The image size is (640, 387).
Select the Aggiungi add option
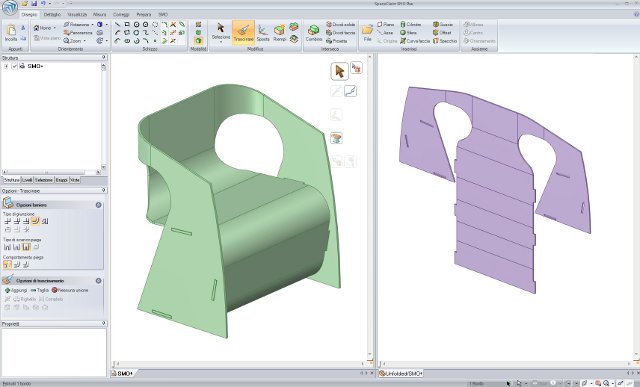16,290
